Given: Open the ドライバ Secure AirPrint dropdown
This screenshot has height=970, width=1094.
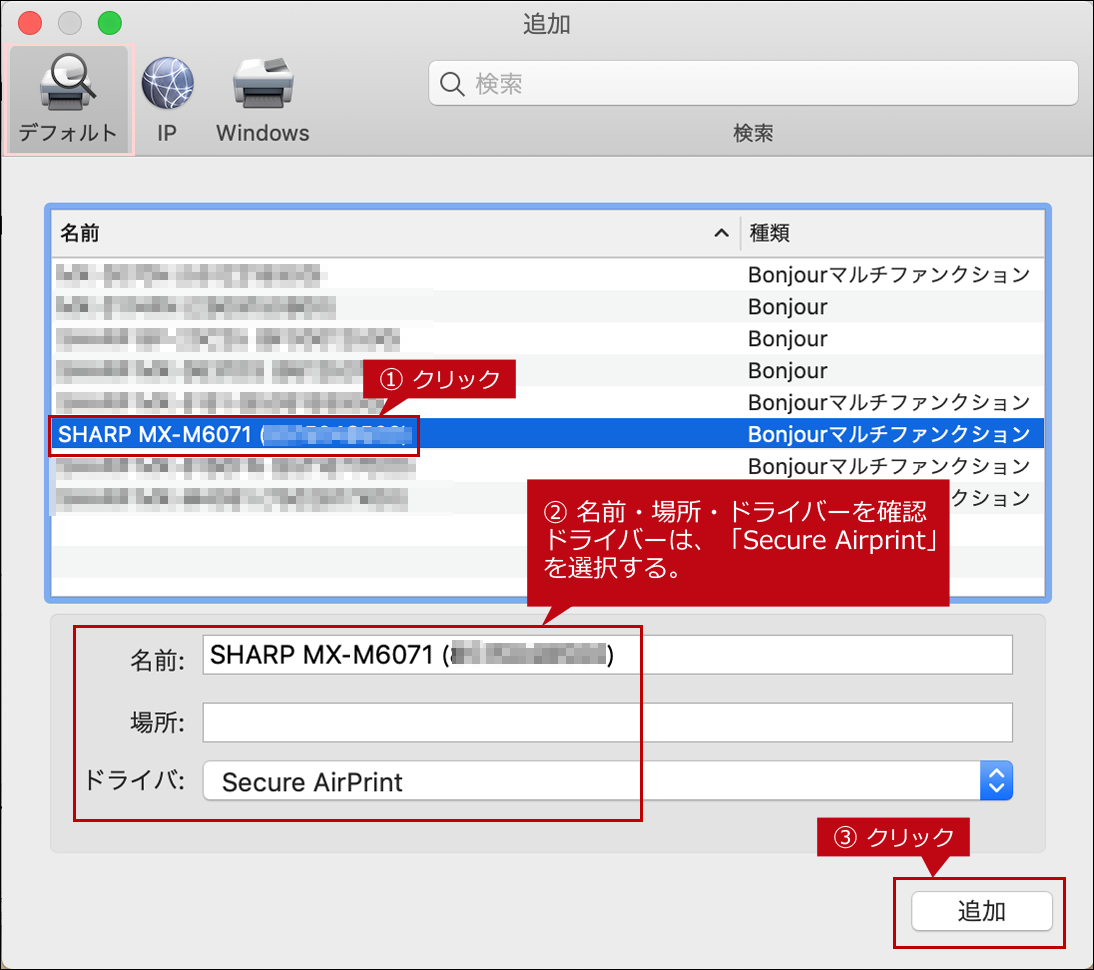Looking at the screenshot, I should (607, 781).
